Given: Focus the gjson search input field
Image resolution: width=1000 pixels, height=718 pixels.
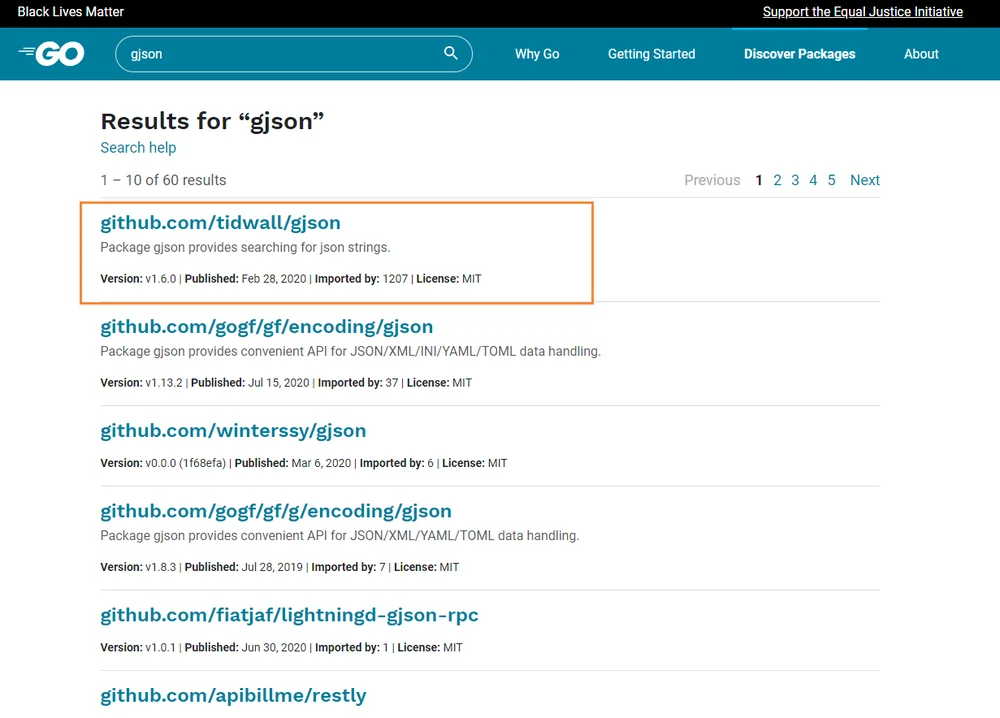Looking at the screenshot, I should coord(293,54).
